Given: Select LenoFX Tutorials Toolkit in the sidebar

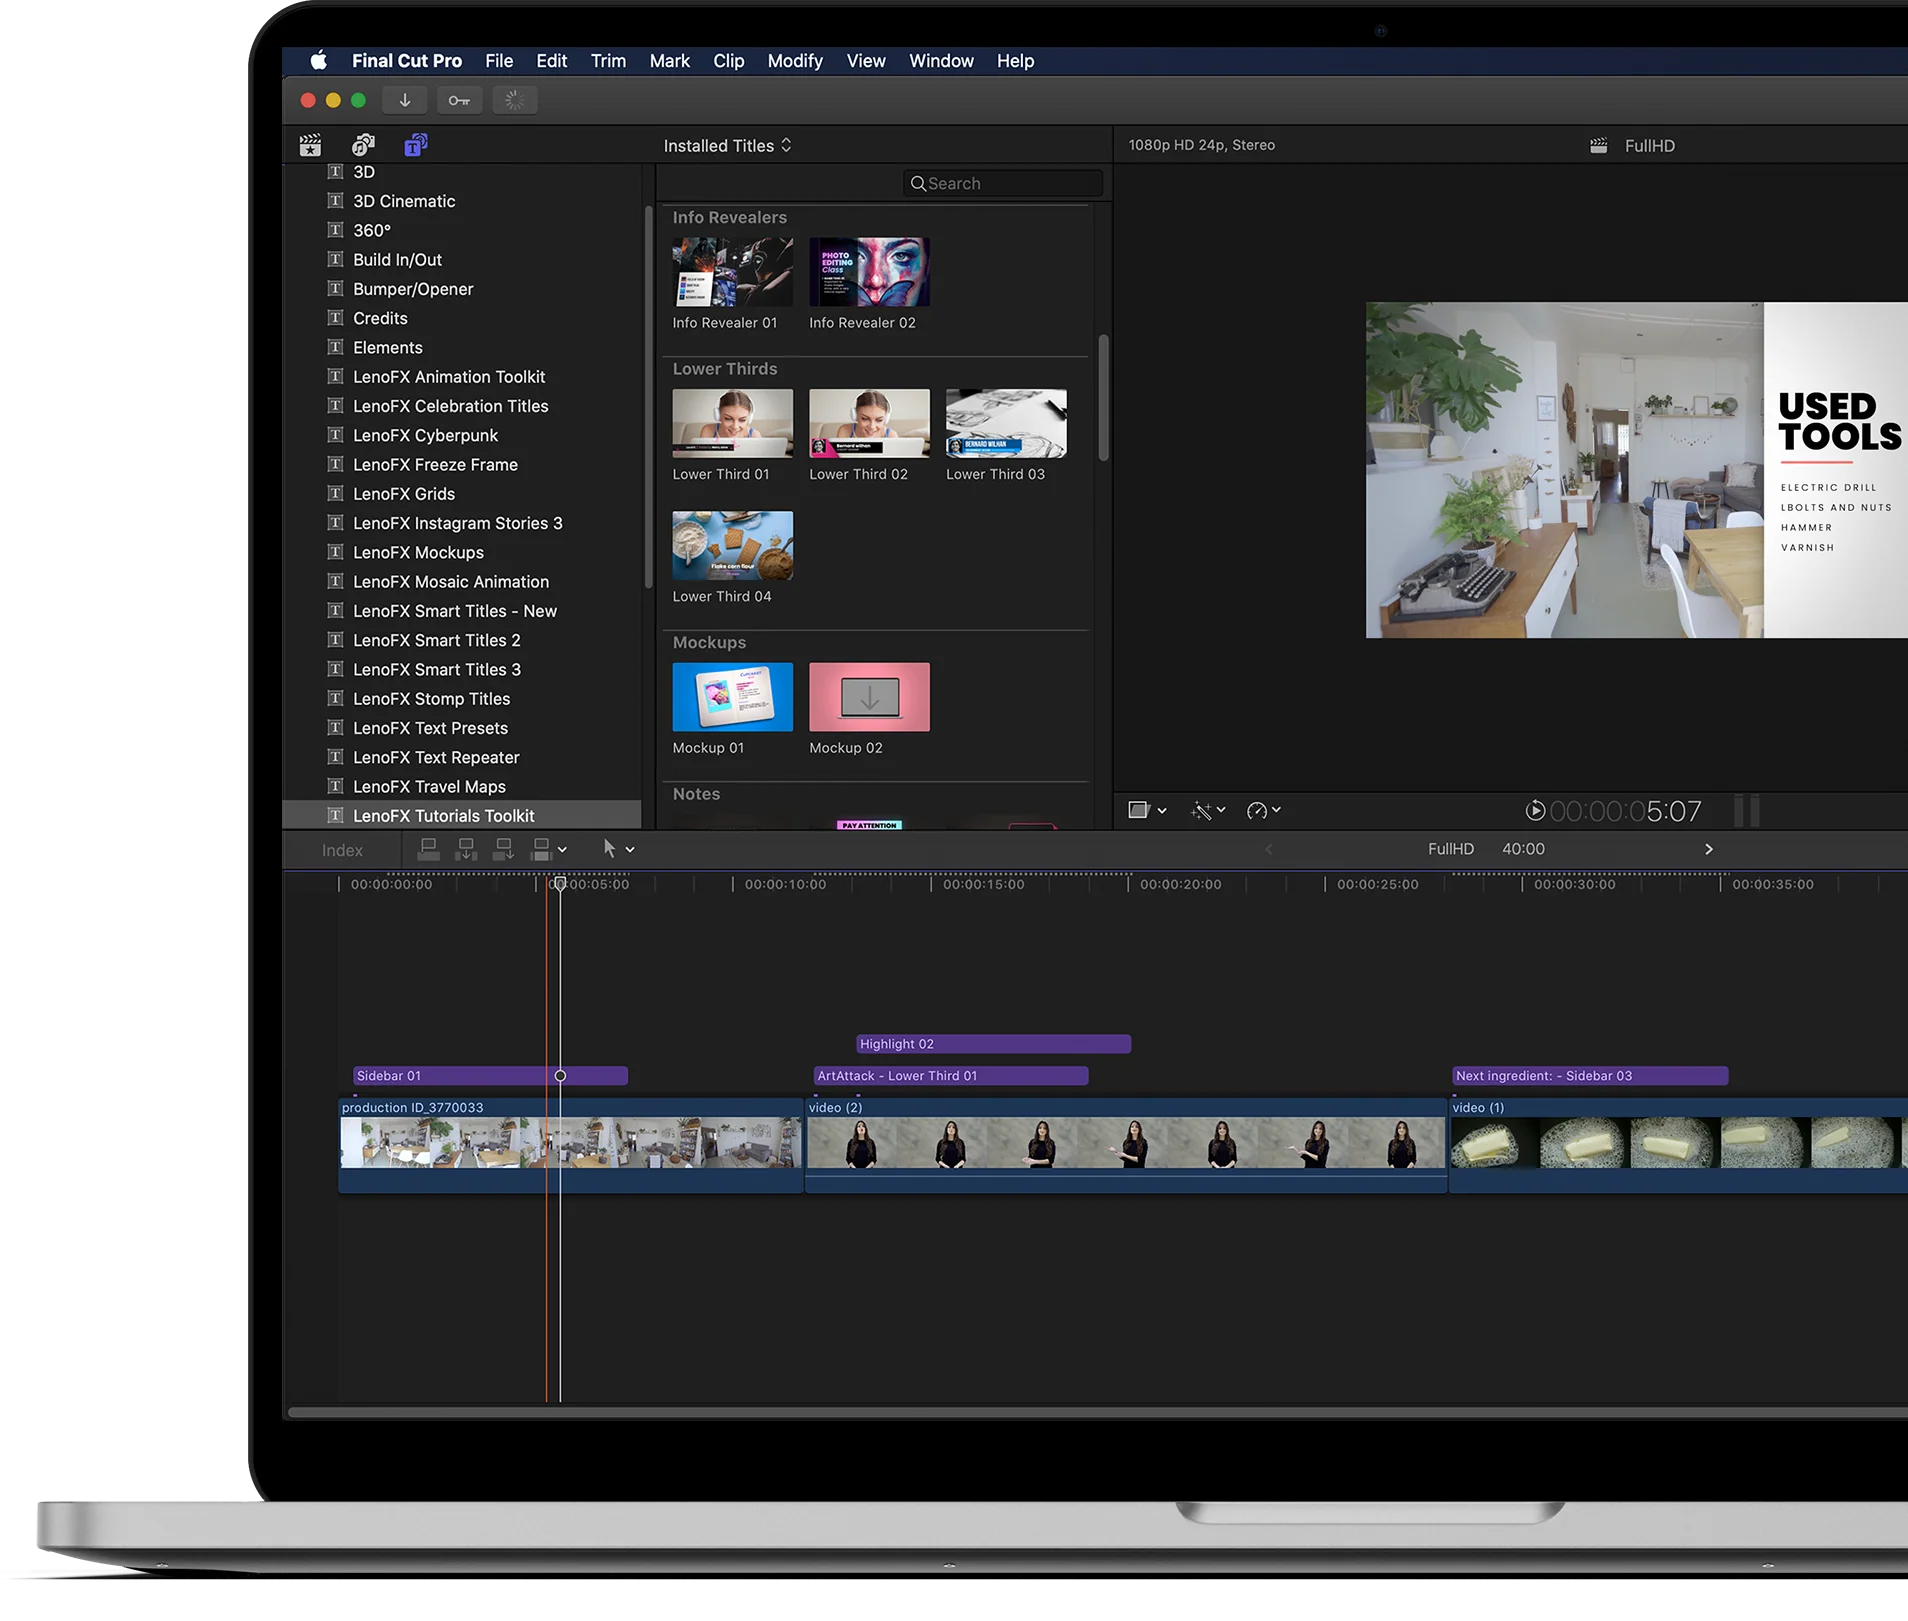Looking at the screenshot, I should tap(443, 815).
